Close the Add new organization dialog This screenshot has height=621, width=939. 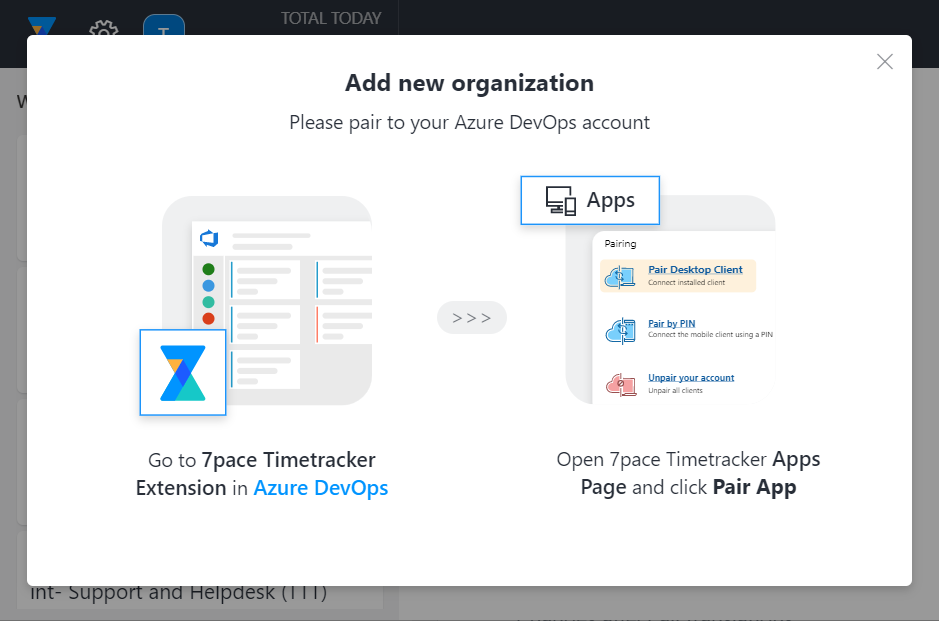coord(885,62)
